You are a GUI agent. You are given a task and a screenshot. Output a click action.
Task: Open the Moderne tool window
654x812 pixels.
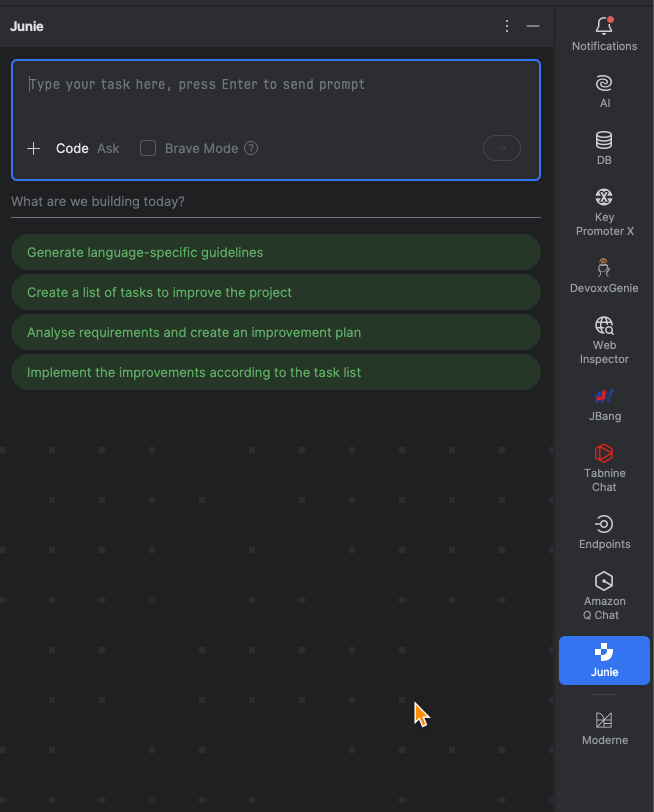[604, 728]
